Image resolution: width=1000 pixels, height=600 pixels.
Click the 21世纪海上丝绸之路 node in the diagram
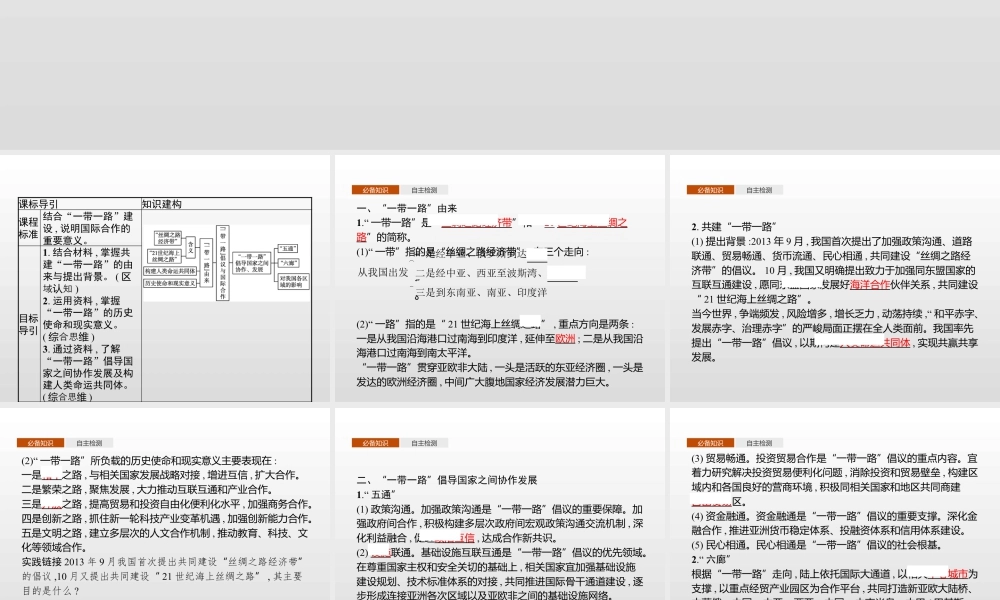166,255
